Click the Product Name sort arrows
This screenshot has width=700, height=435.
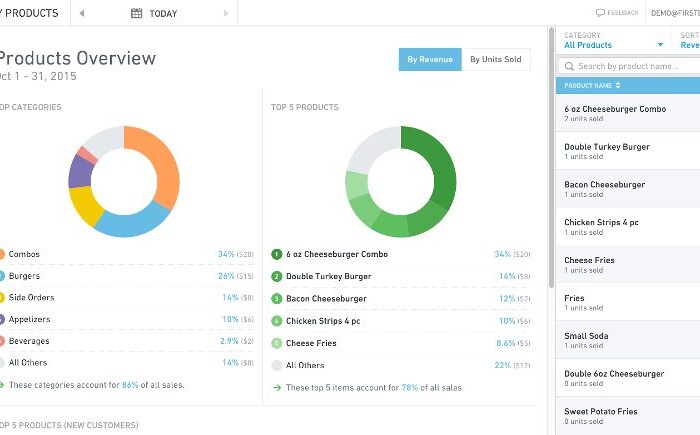(x=618, y=86)
